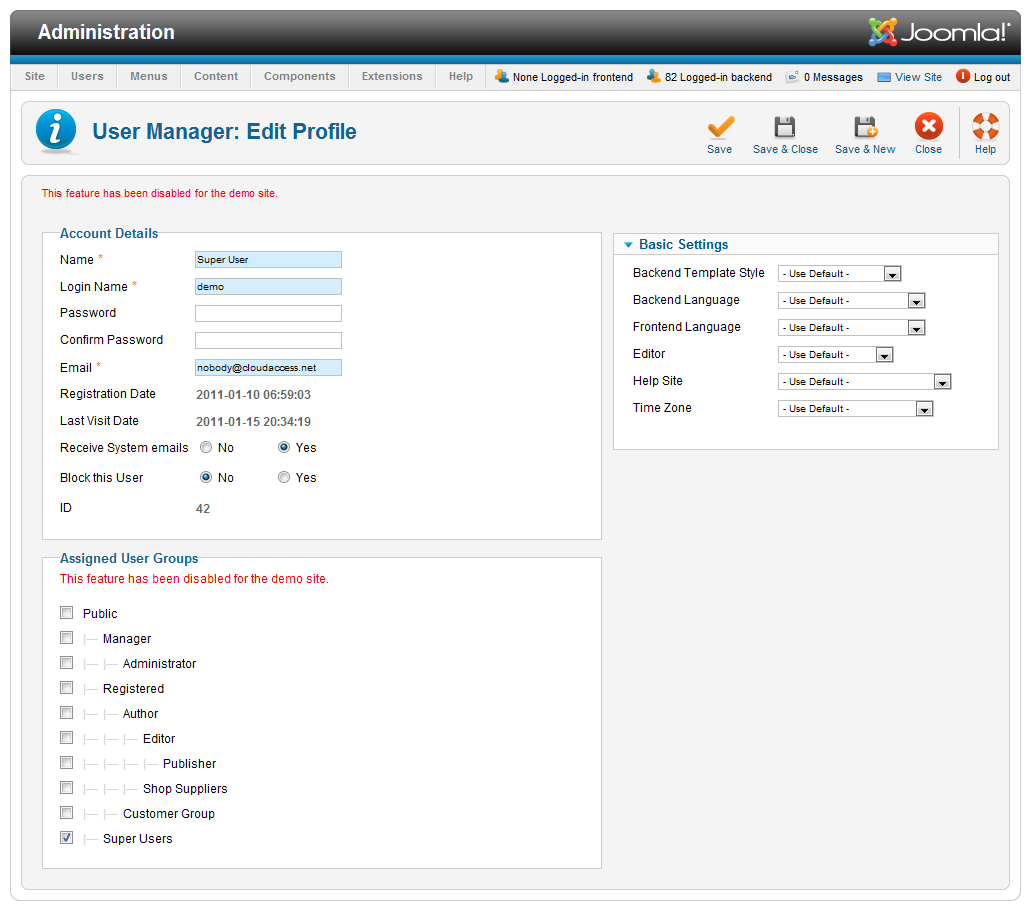This screenshot has width=1031, height=911.
Task: Select Yes for Block this User
Action: [x=284, y=478]
